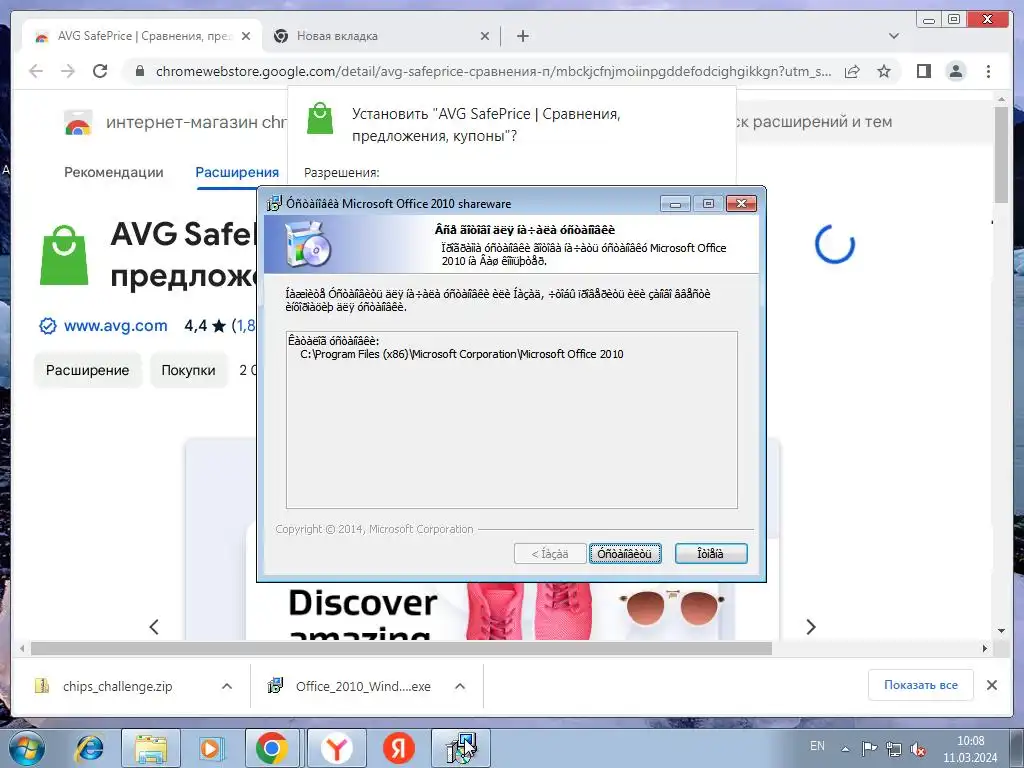Click the Action Center flag icon

869,748
